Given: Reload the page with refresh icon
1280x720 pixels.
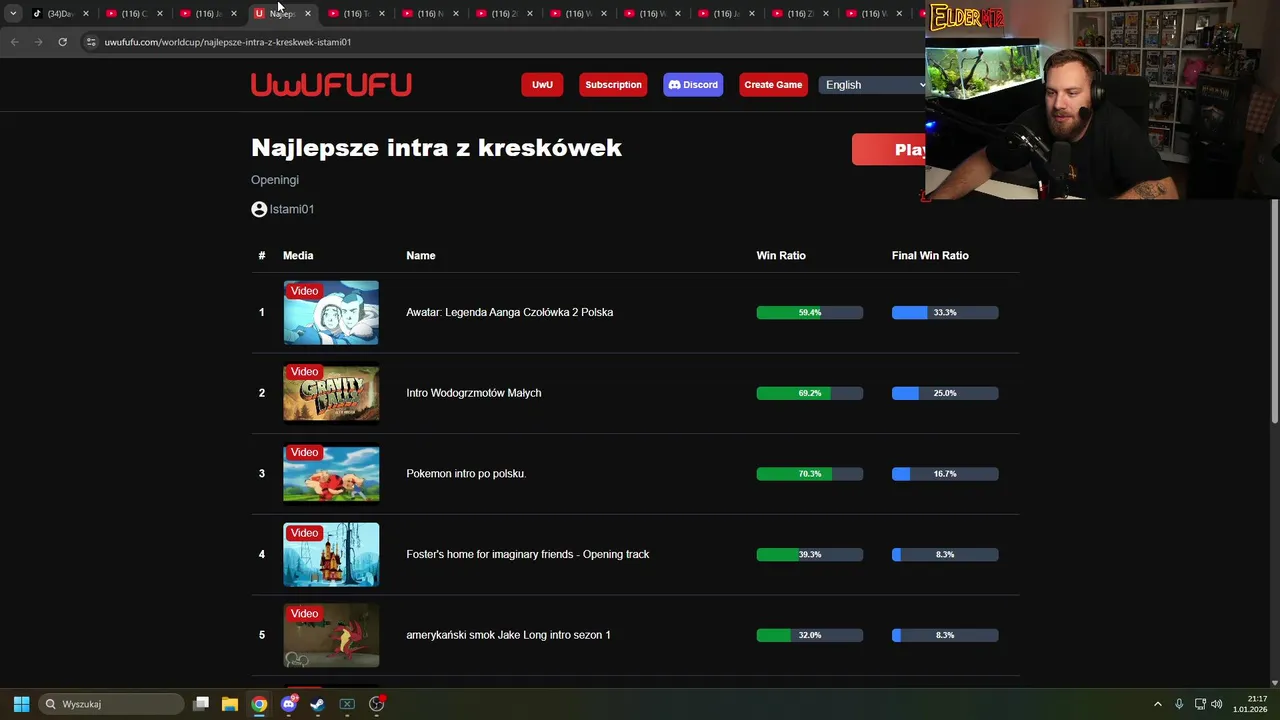Looking at the screenshot, I should 62,42.
